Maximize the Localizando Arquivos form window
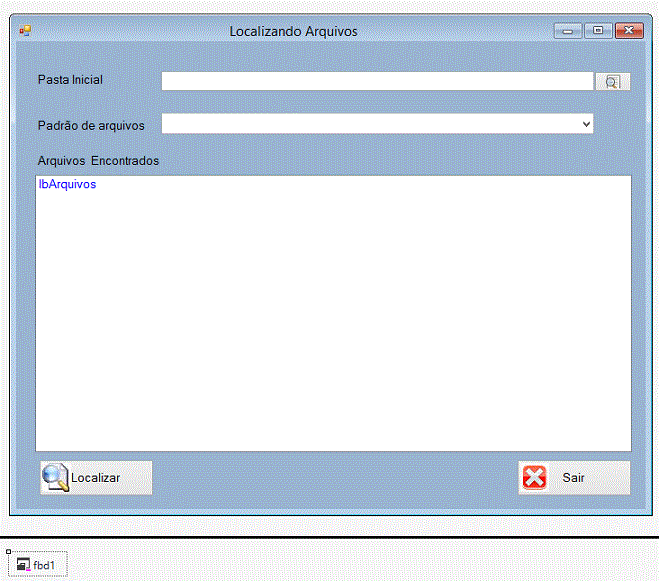 598,31
